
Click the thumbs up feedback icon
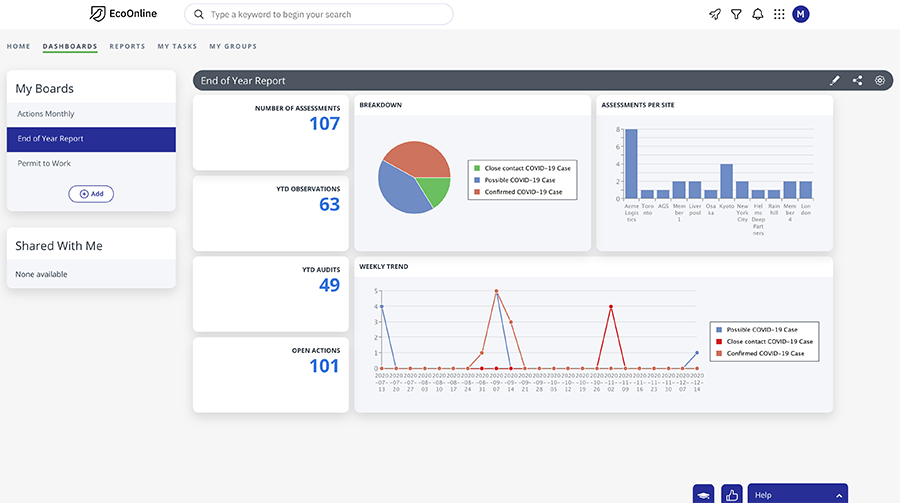tap(732, 494)
